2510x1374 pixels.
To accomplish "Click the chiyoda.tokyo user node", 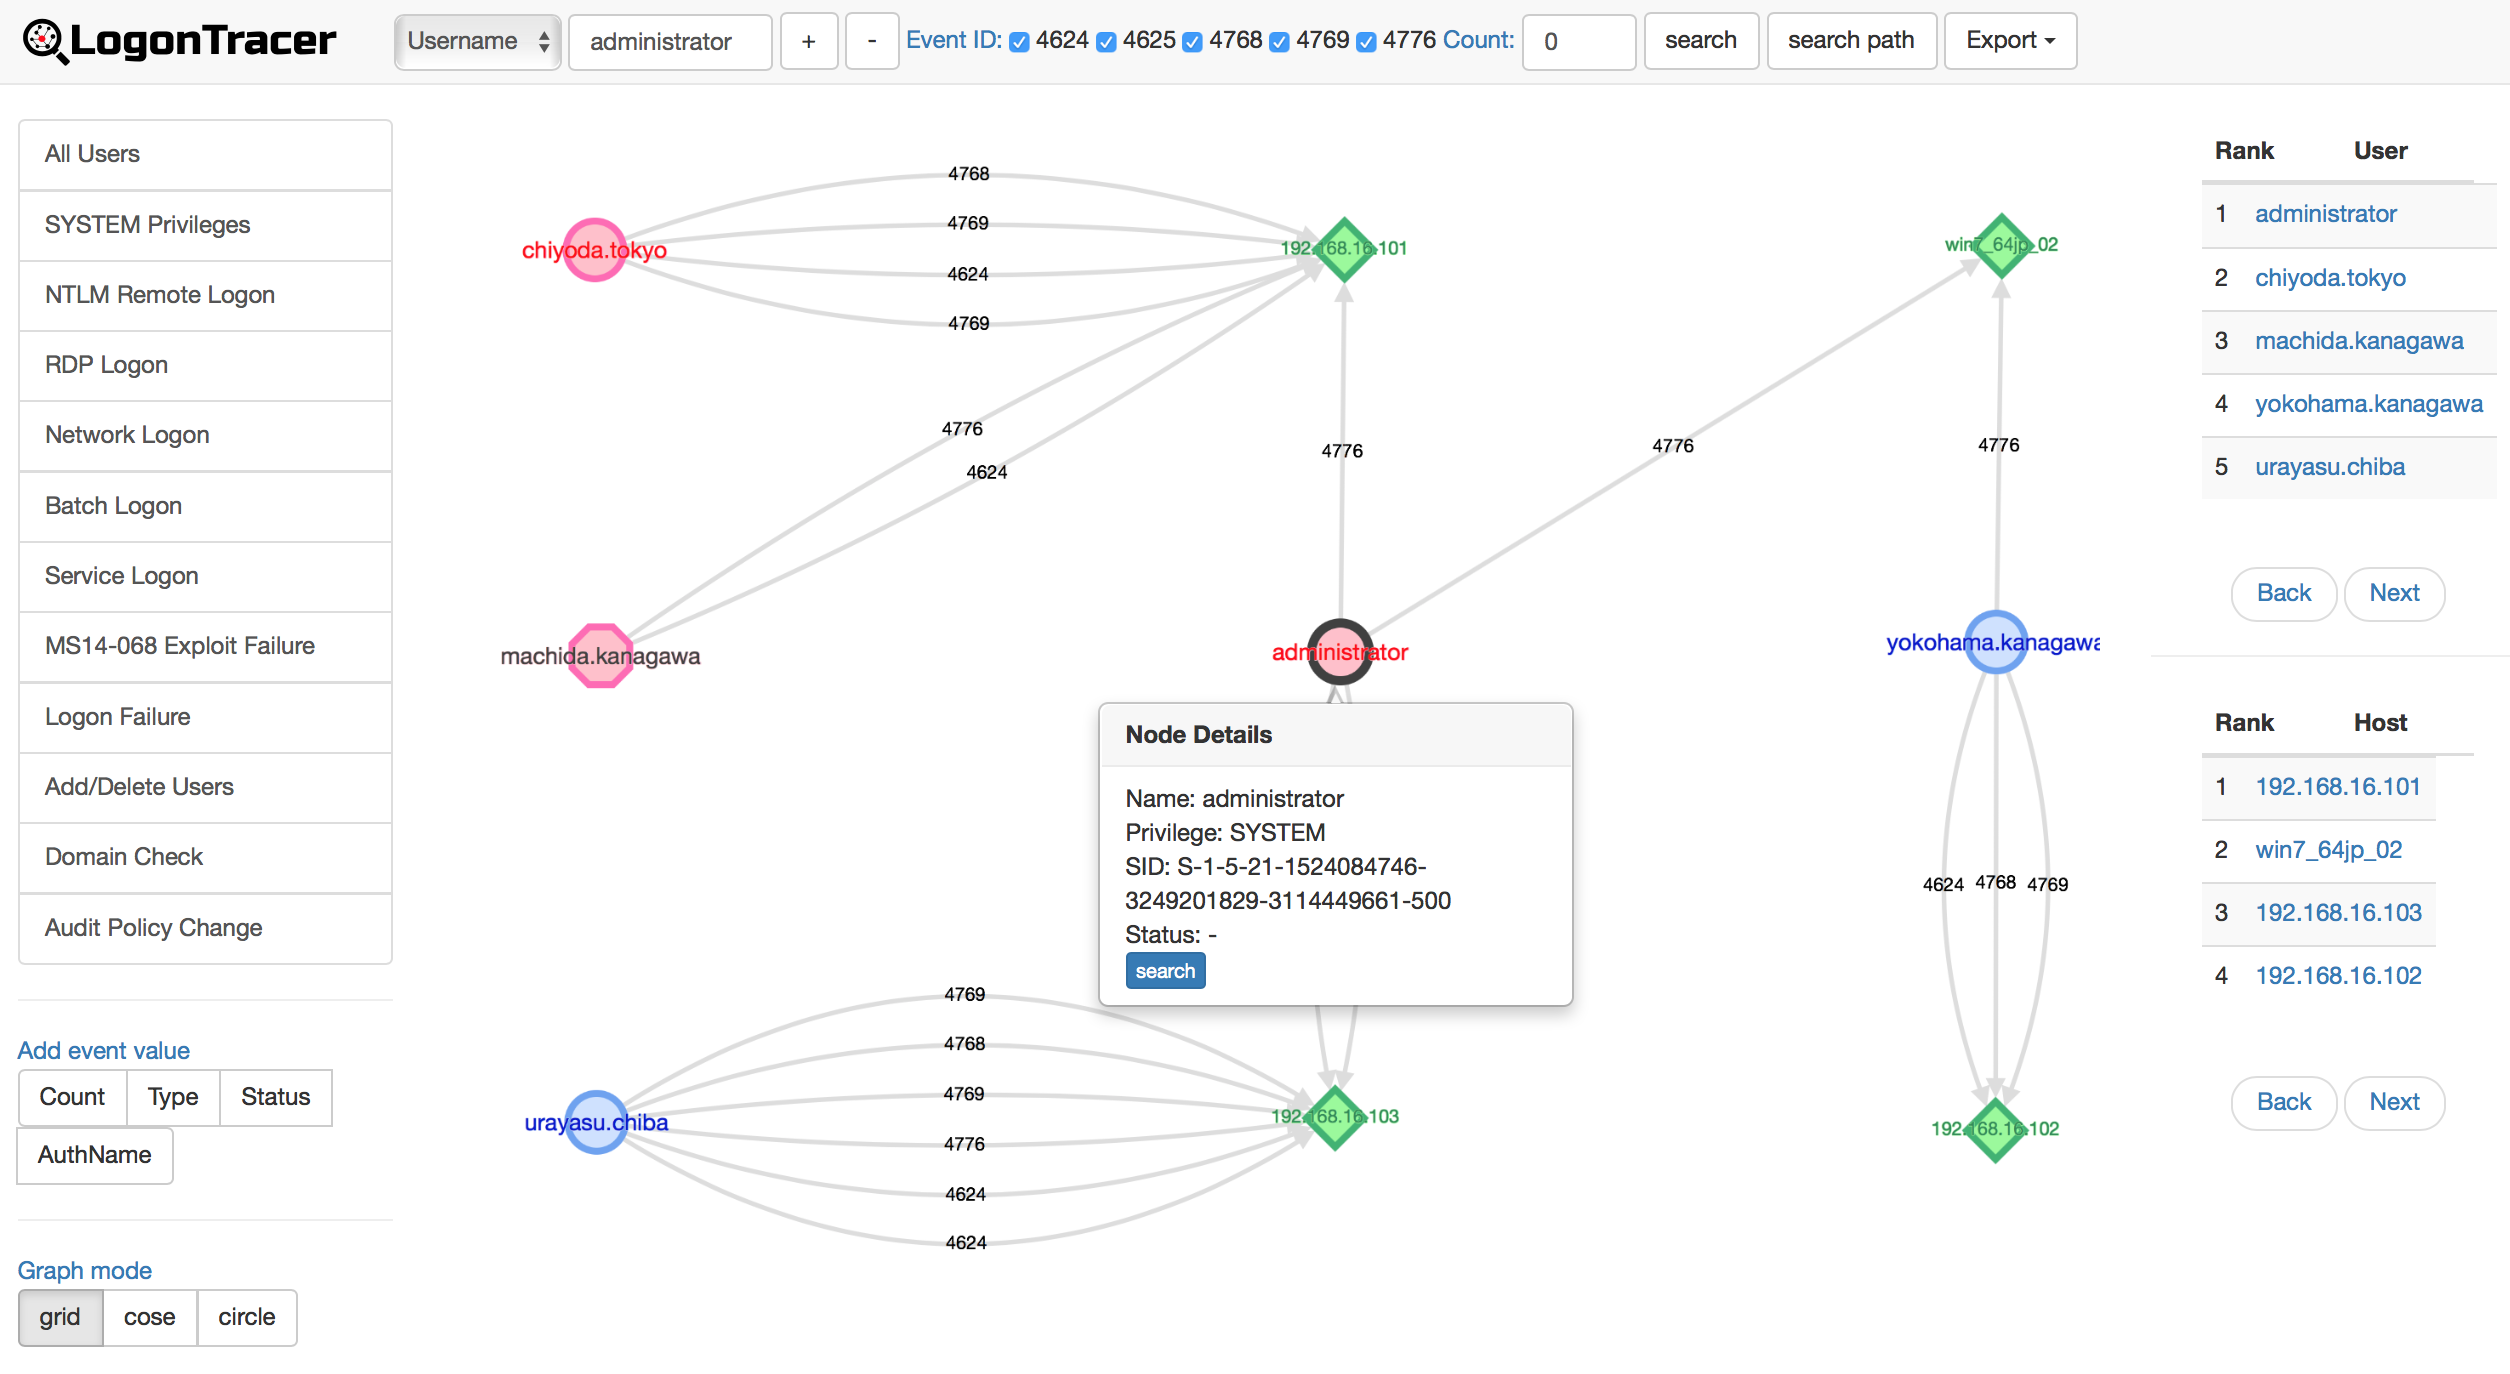I will pyautogui.click(x=594, y=249).
